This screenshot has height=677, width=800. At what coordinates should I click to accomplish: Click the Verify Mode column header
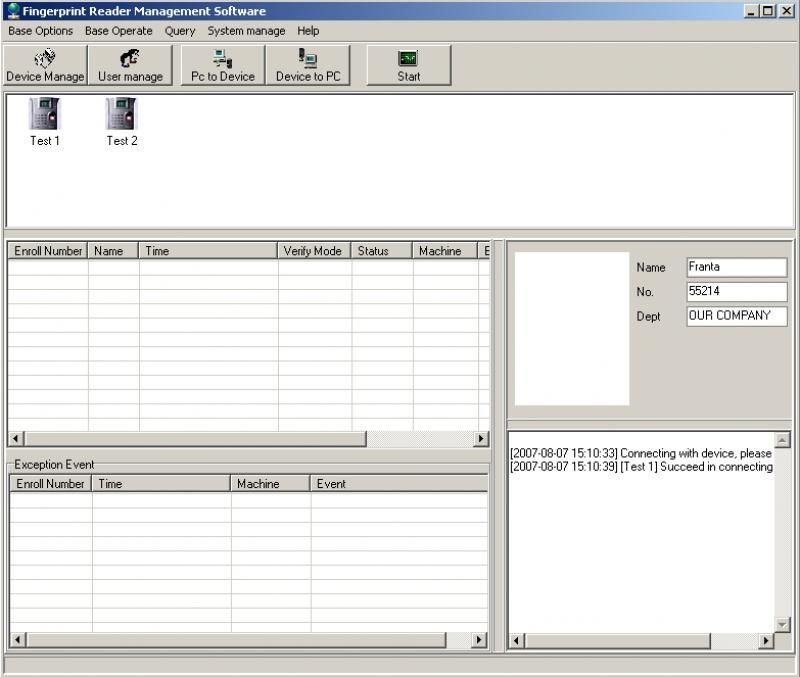click(314, 251)
